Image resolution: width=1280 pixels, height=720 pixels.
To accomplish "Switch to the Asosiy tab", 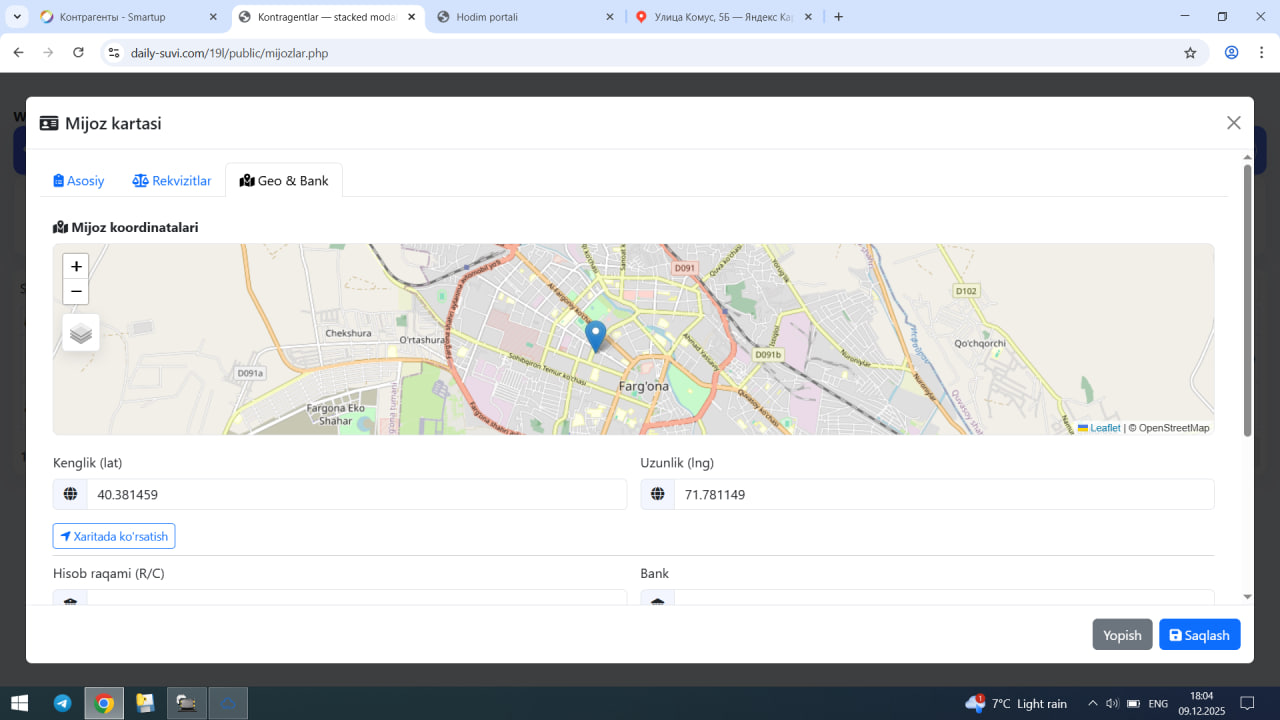I will (79, 181).
